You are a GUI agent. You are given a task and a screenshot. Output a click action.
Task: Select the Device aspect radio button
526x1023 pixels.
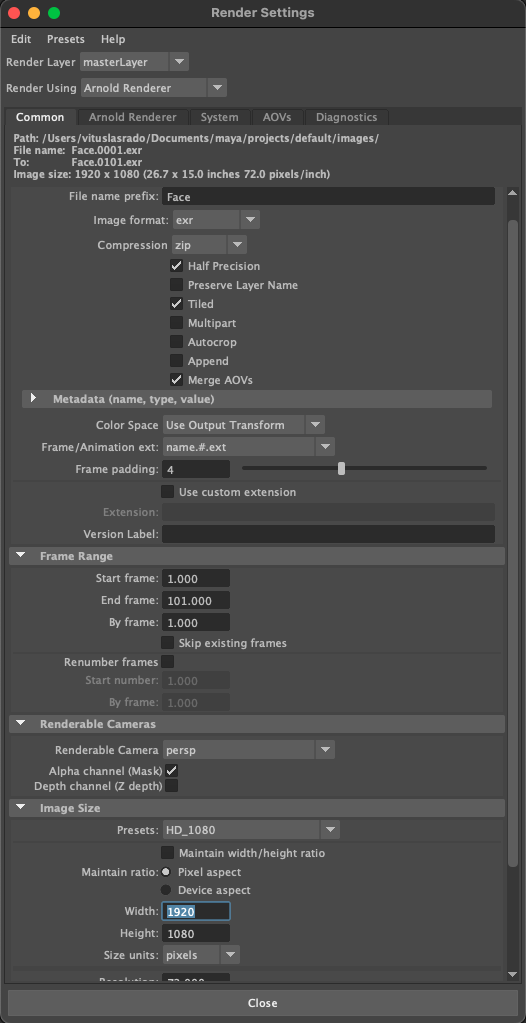tap(166, 890)
